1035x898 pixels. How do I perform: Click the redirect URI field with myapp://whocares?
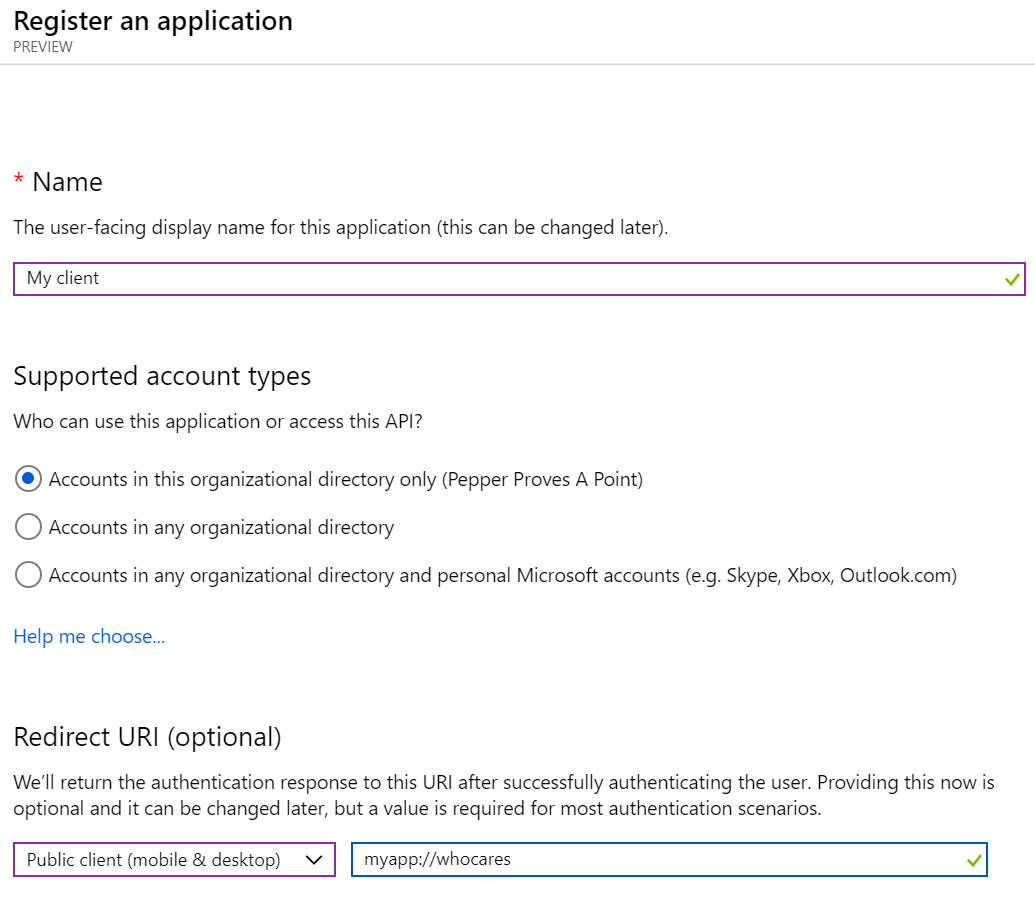[669, 860]
